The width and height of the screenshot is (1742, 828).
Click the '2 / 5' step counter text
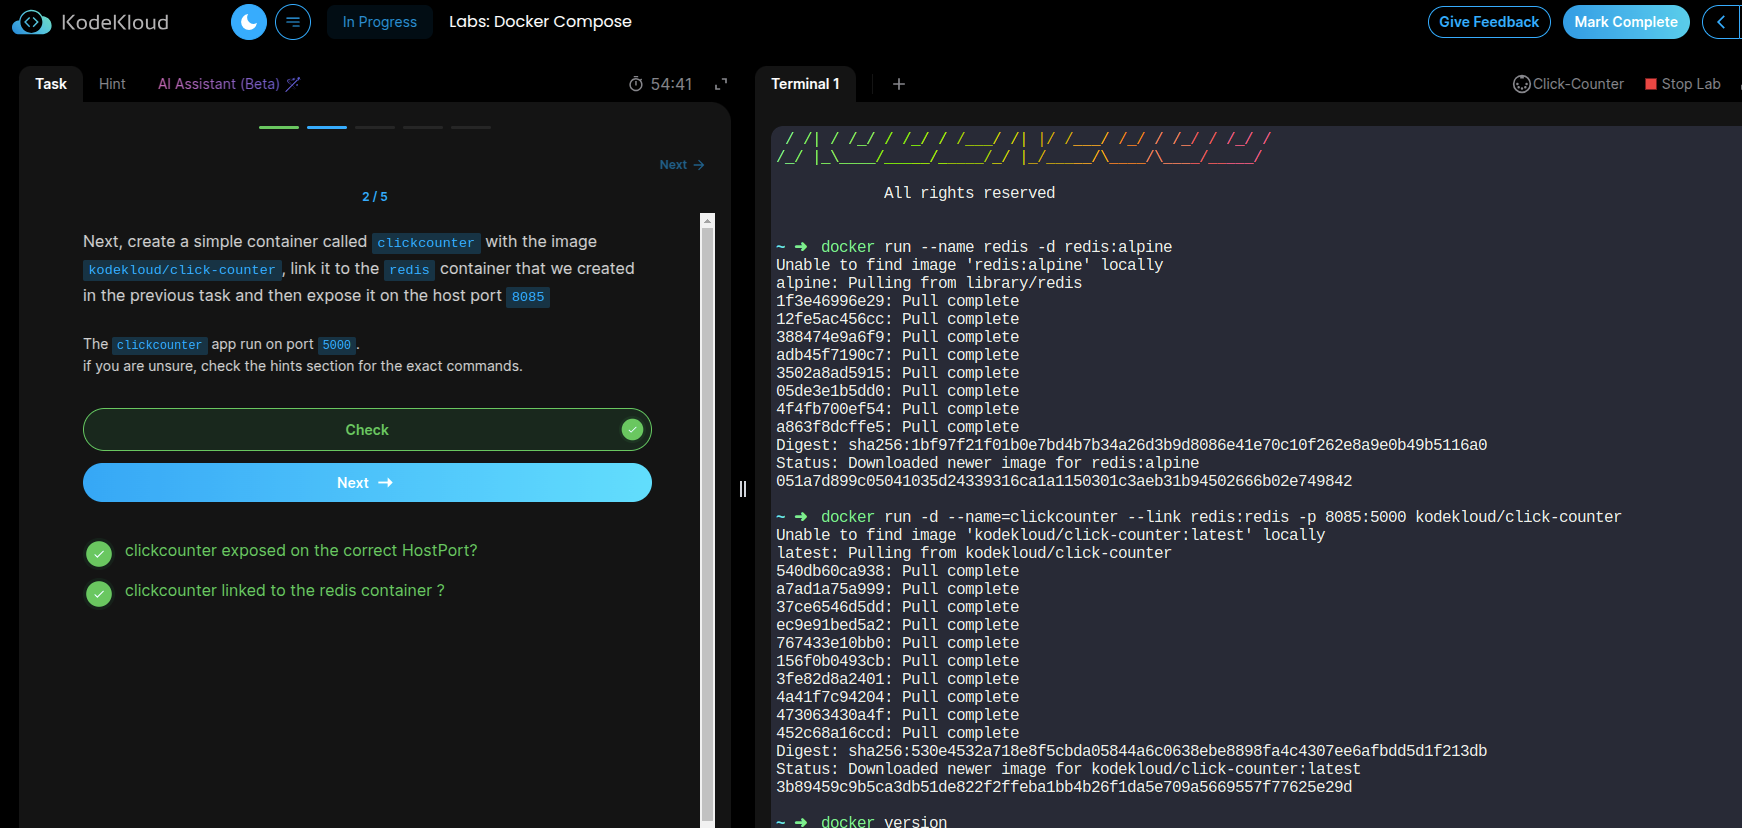tap(375, 197)
